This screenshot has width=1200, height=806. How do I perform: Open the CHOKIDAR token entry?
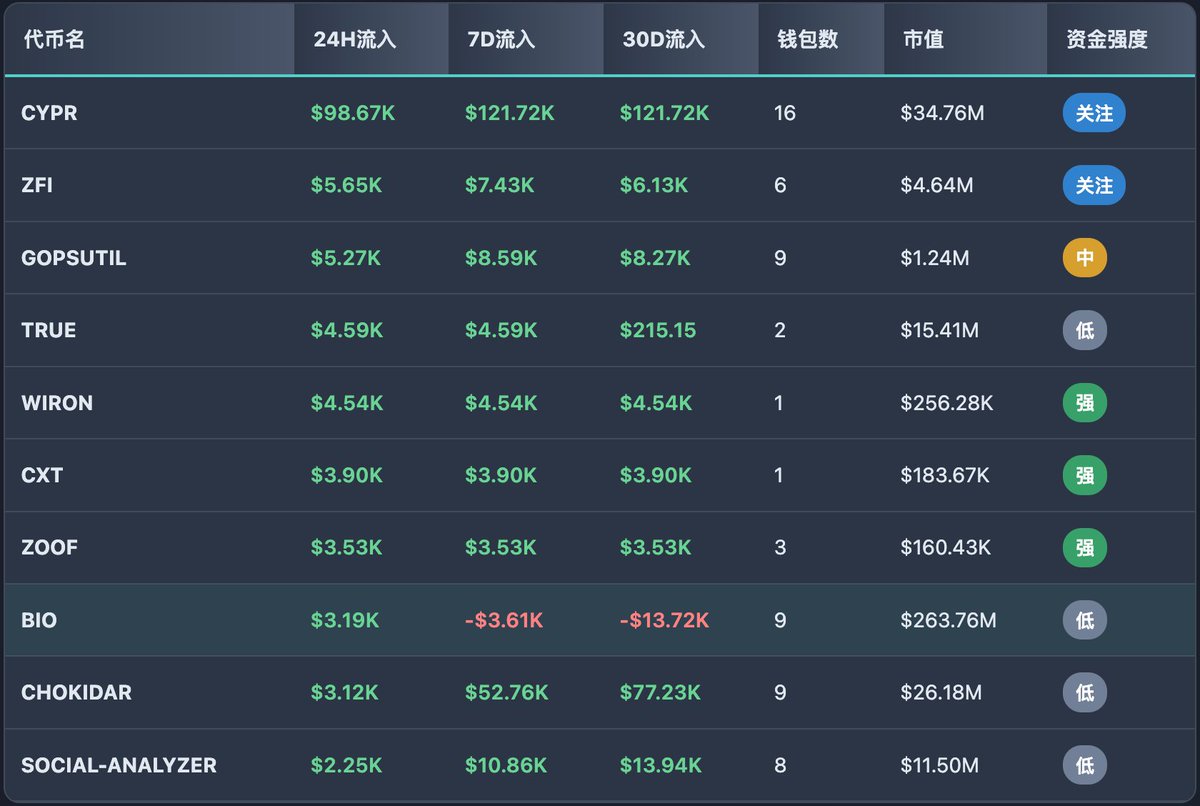point(76,693)
